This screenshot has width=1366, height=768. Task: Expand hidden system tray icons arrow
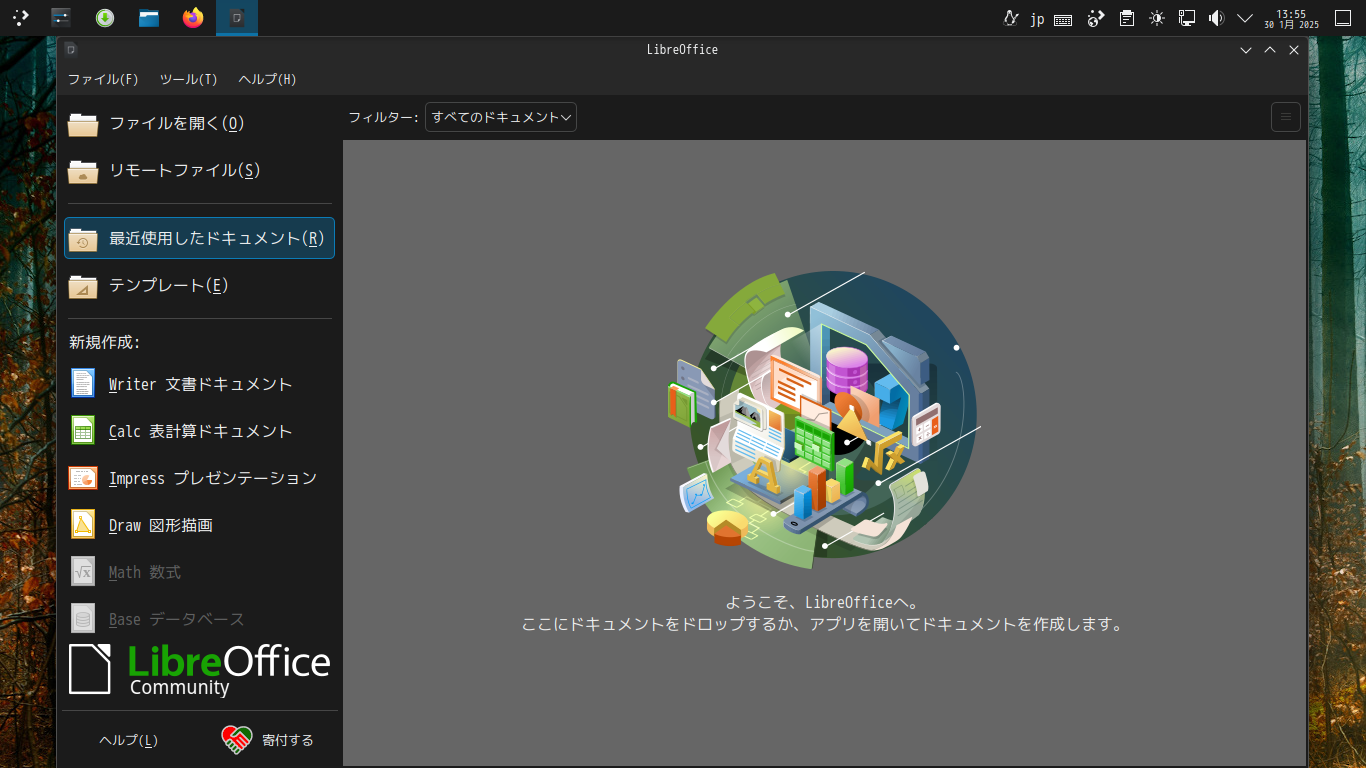(x=1245, y=18)
